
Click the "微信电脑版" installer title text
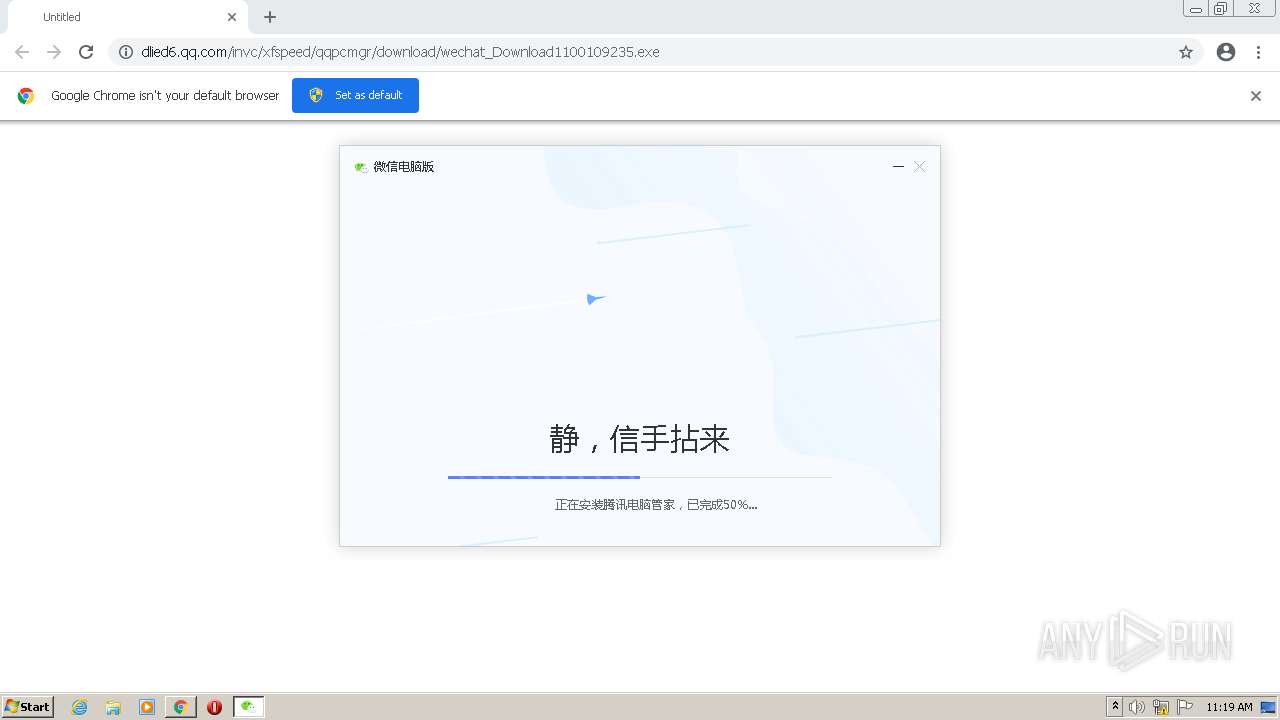(x=404, y=167)
